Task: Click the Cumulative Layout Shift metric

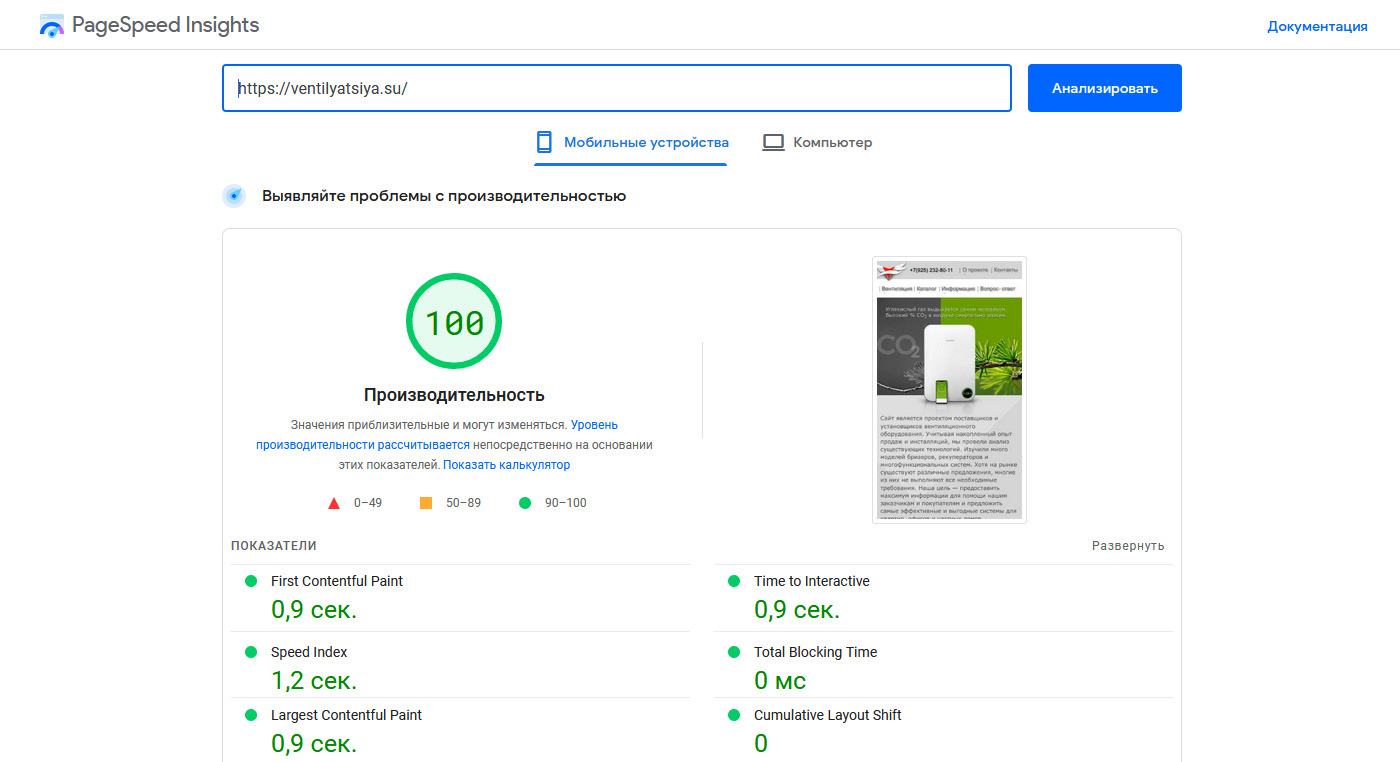Action: 827,715
